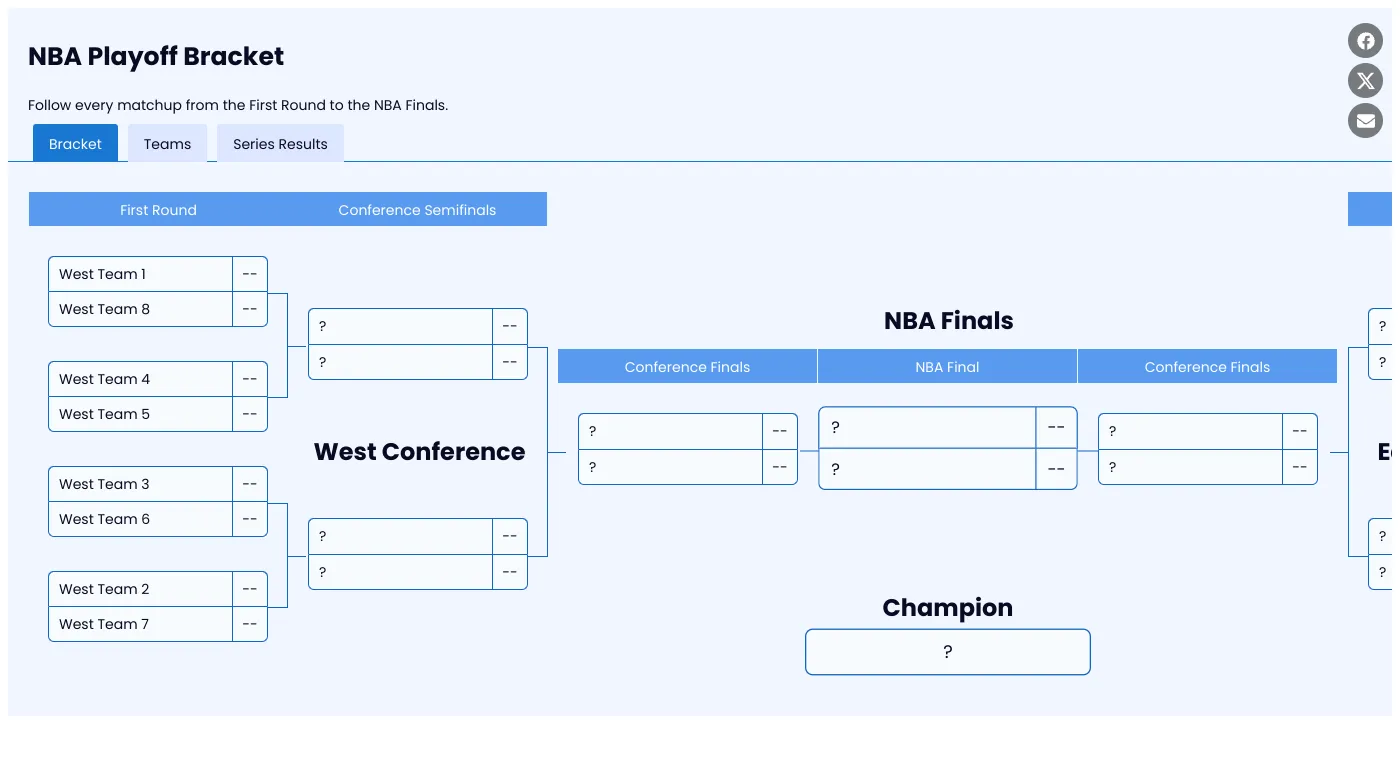Click the NBA Finals heading
The height and width of the screenshot is (768, 1400).
point(948,321)
